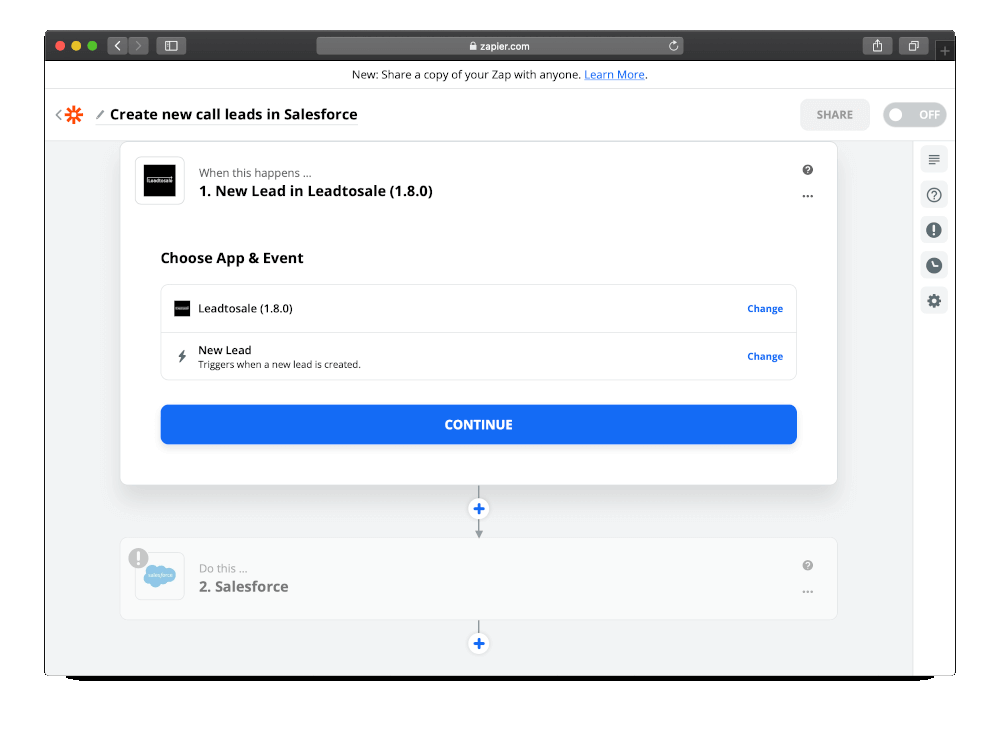
Task: Open step 1 help via its question mark
Action: pyautogui.click(x=808, y=169)
